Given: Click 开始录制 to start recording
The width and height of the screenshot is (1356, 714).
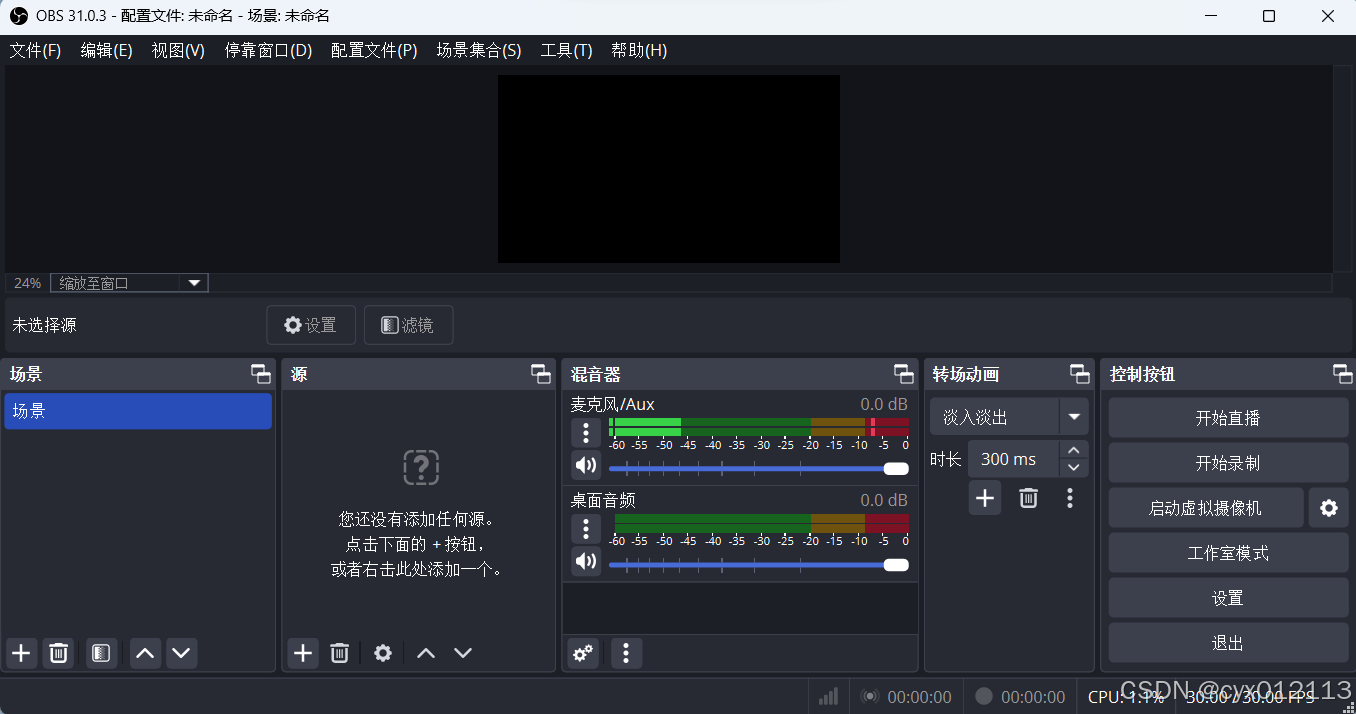Looking at the screenshot, I should tap(1227, 462).
